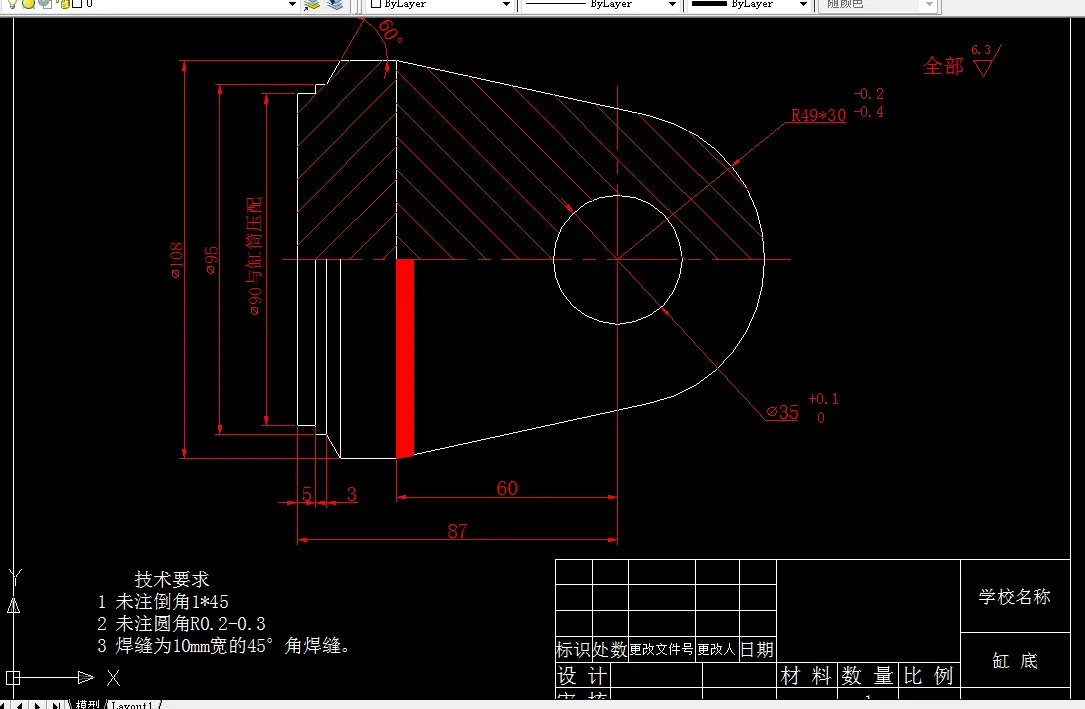Click the Layer Previous icon

[335, 4]
